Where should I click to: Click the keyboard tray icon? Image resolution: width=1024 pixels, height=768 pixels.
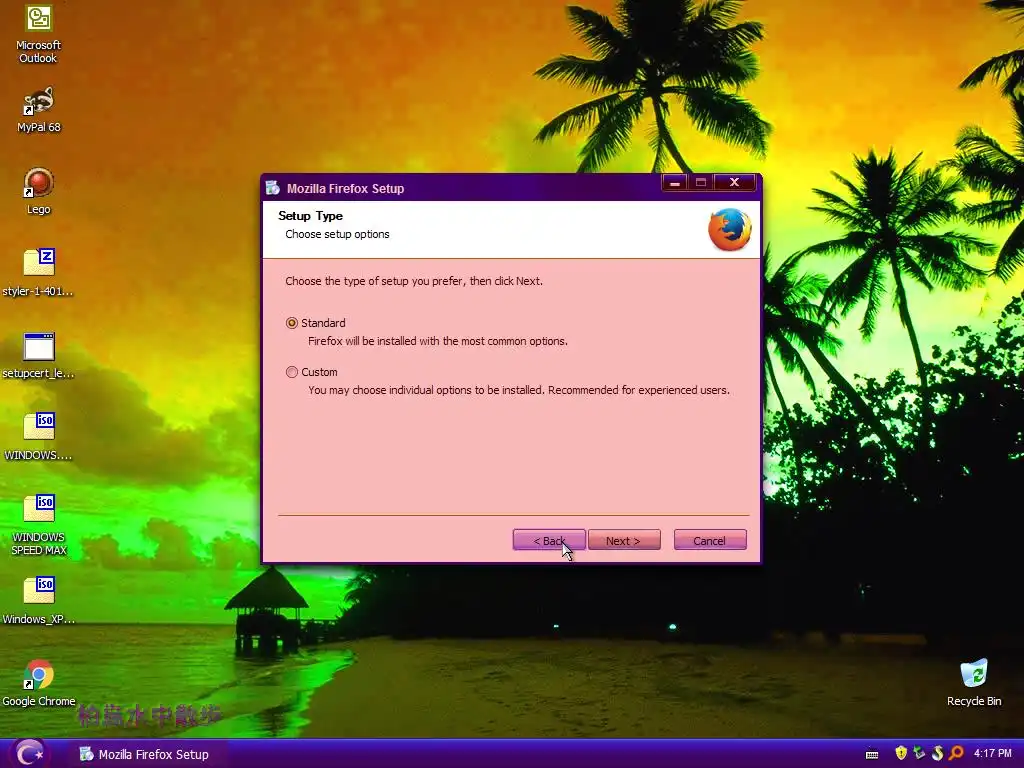872,754
